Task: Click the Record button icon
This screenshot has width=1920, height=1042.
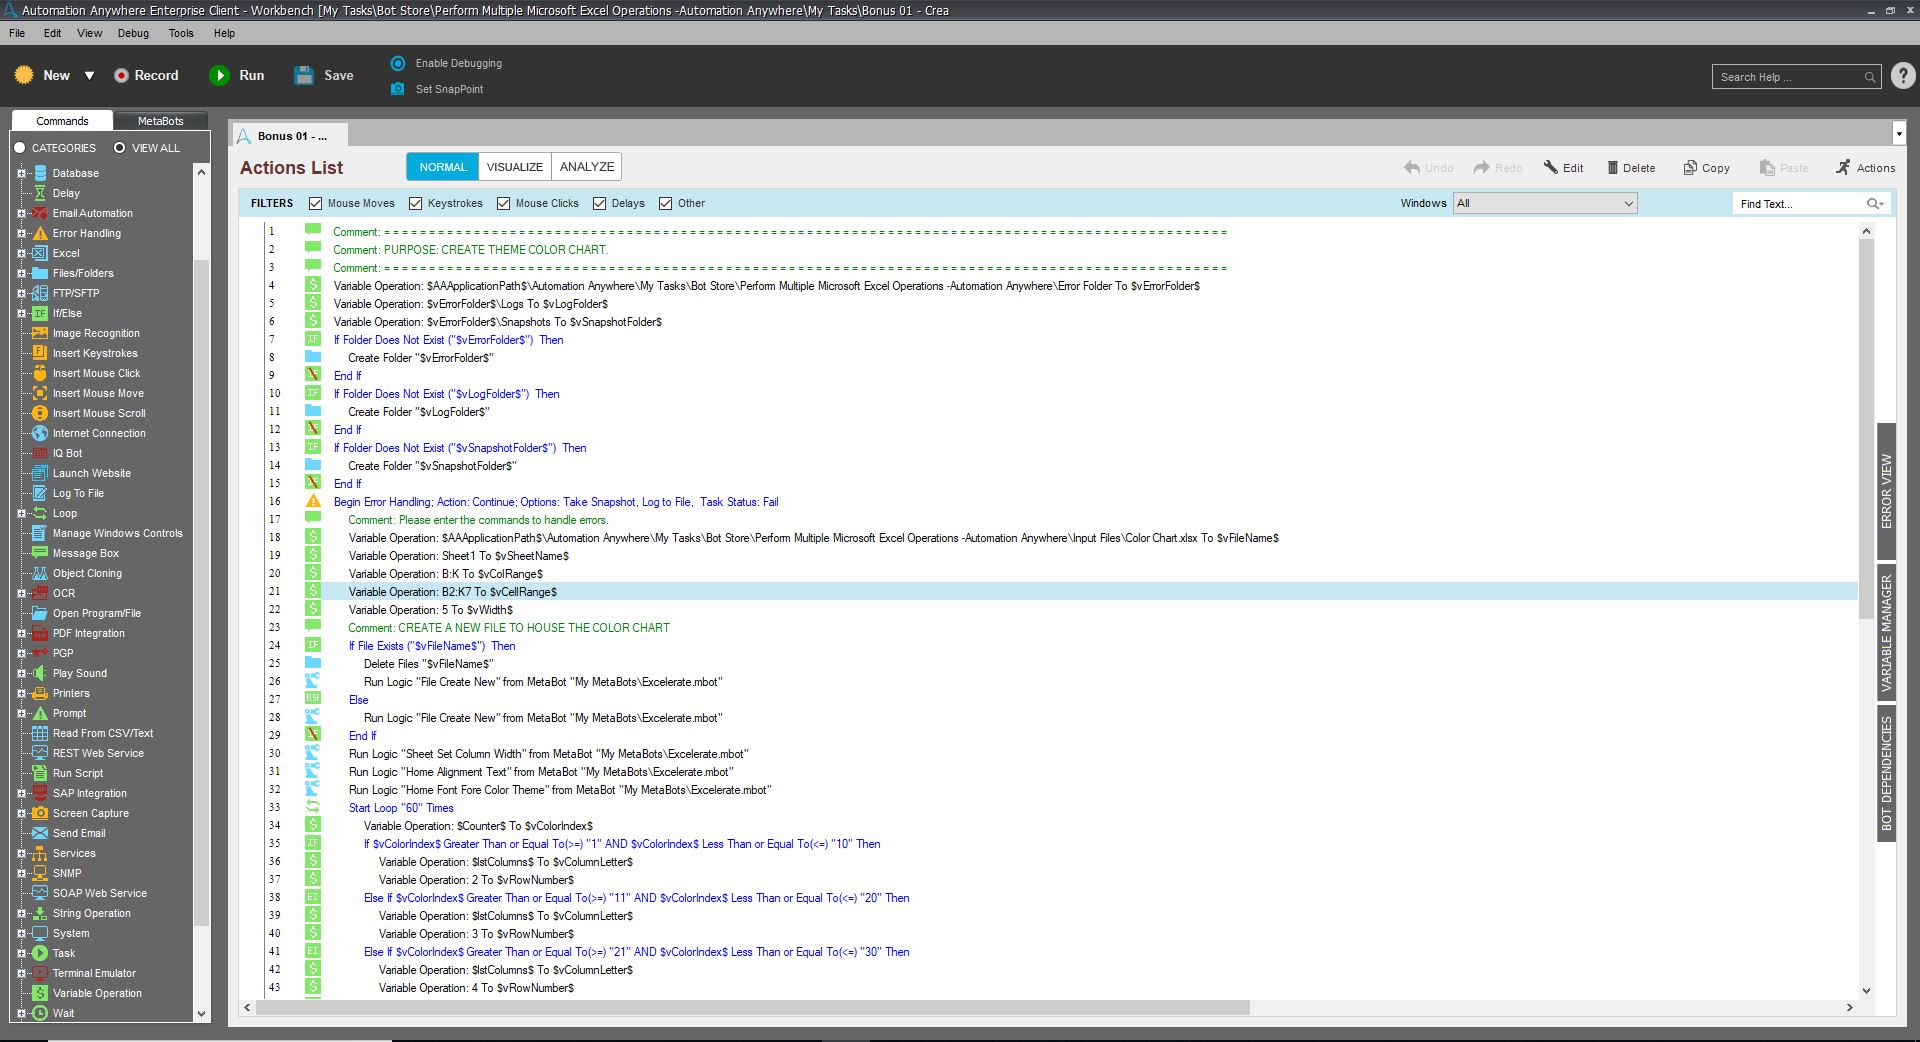Action: (x=121, y=75)
